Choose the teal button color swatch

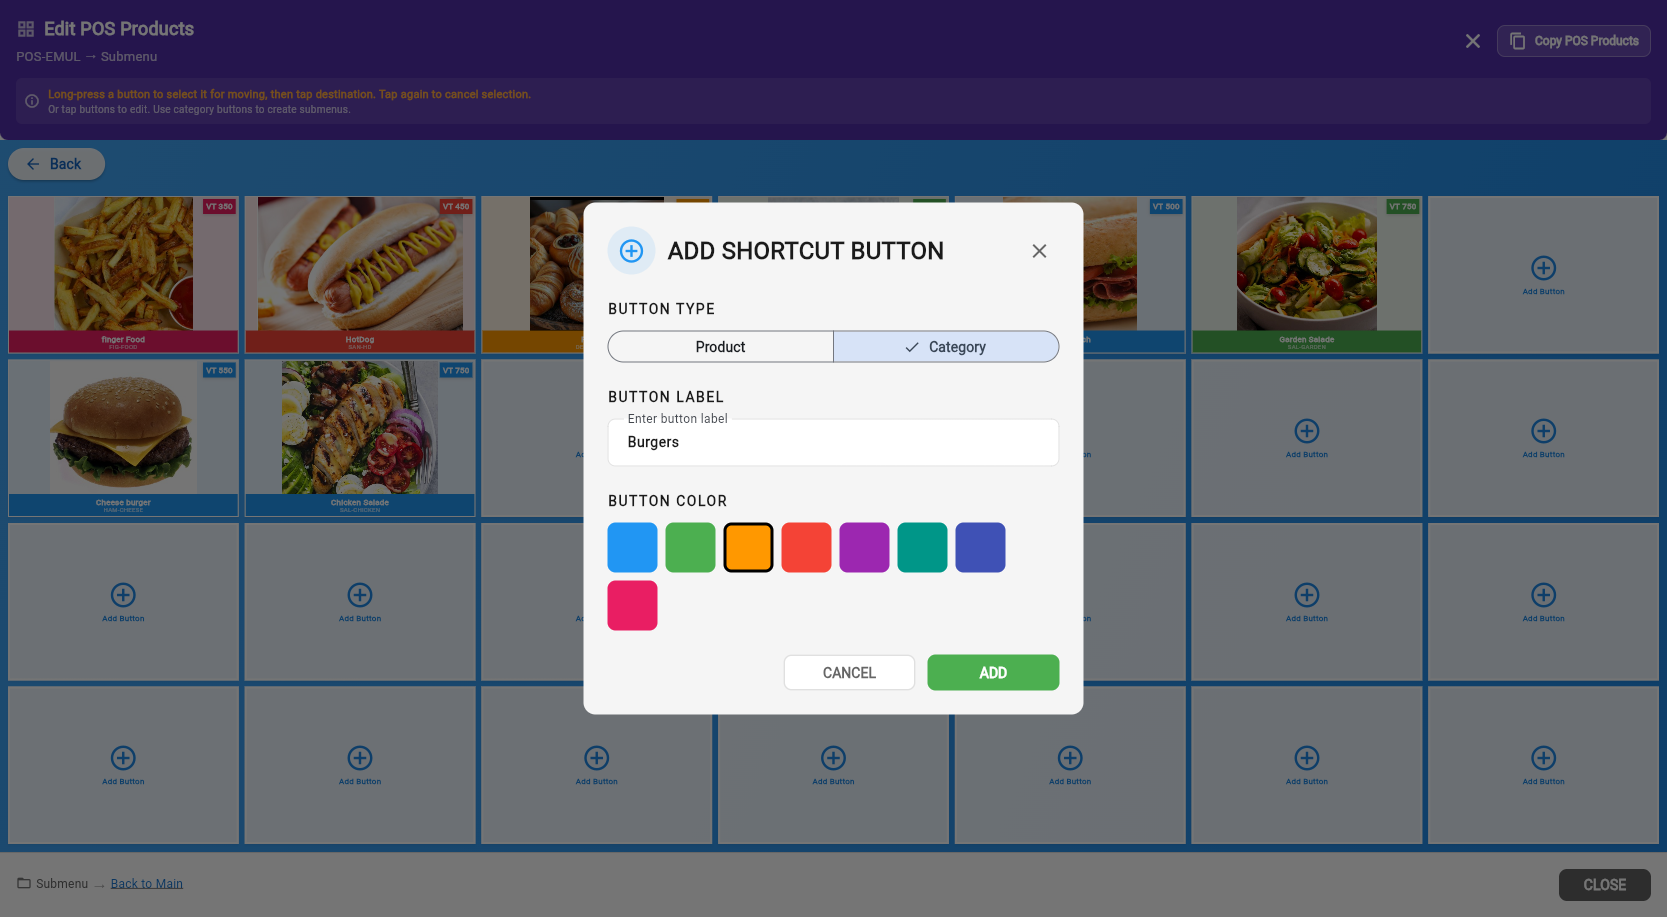click(922, 547)
